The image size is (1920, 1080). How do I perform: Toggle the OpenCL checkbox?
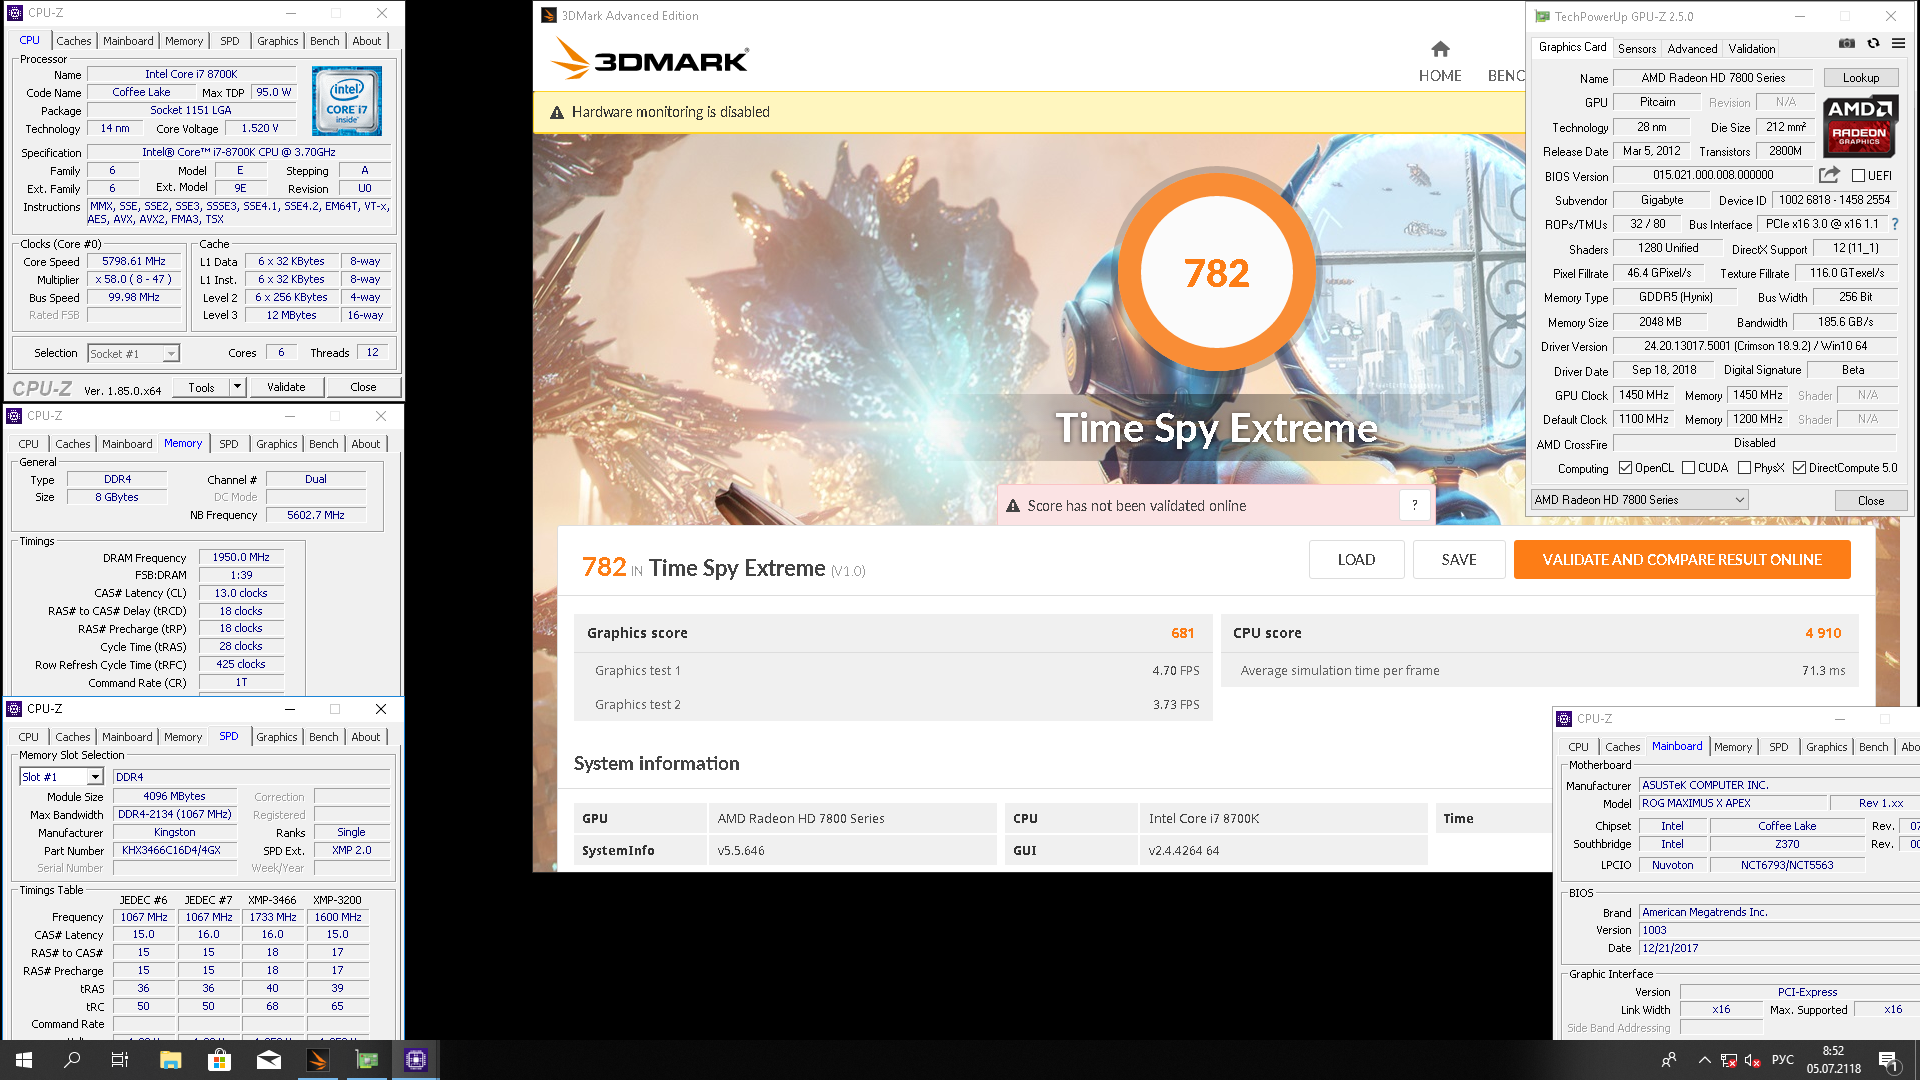[x=1625, y=468]
